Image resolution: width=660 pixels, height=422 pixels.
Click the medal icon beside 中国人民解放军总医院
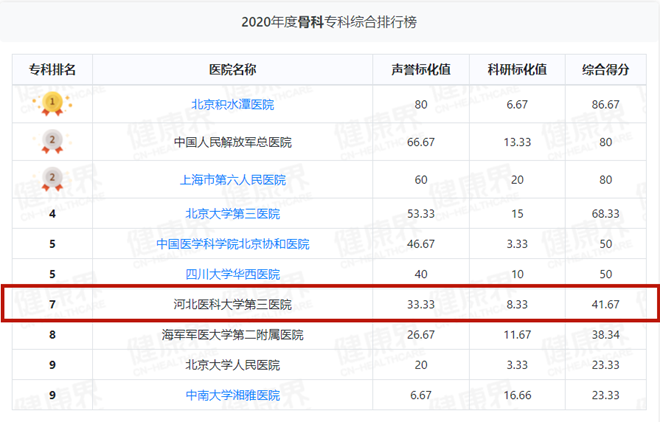(x=52, y=141)
